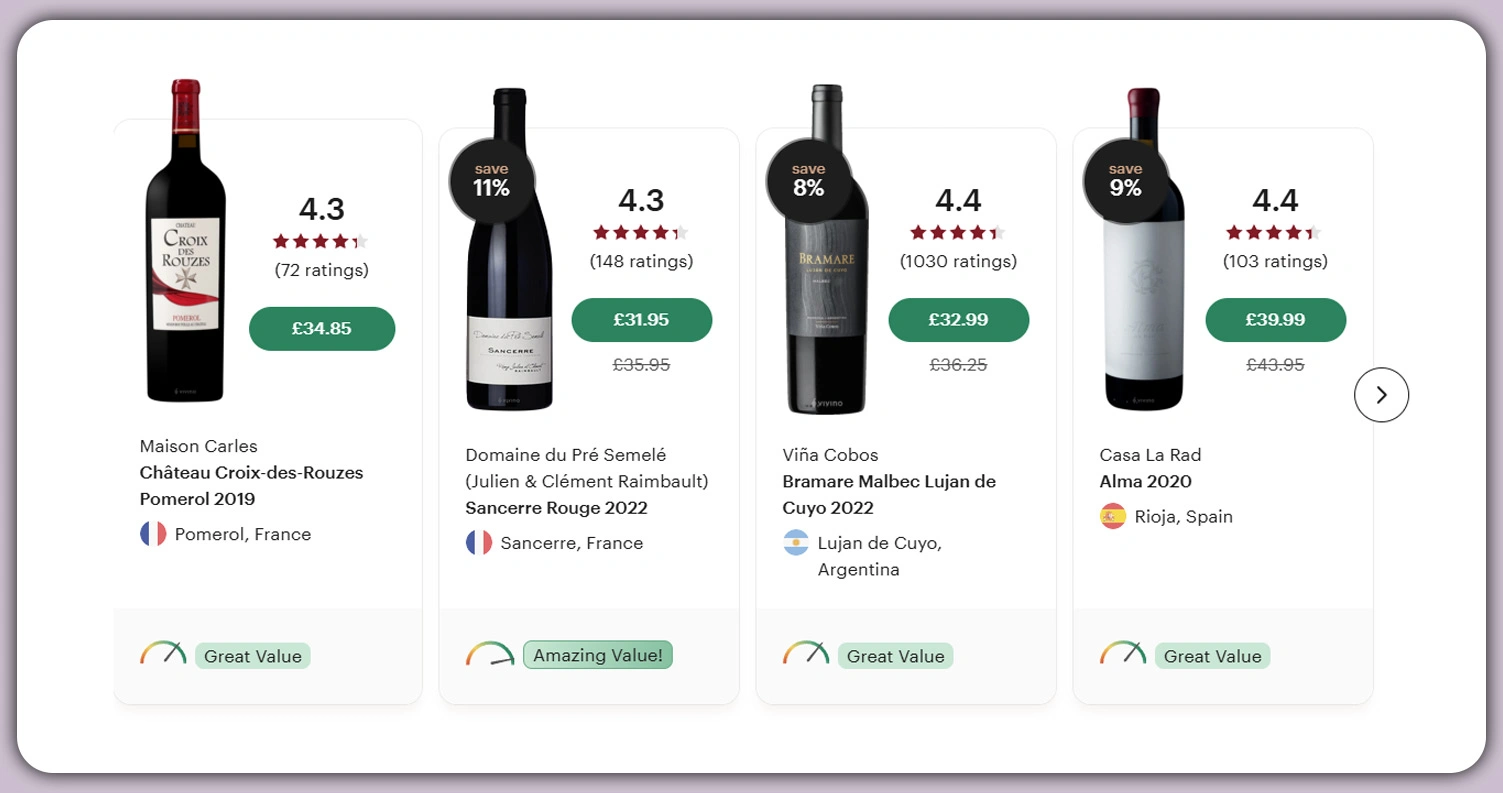Click the £31.95 price button
The width and height of the screenshot is (1503, 793).
click(641, 320)
